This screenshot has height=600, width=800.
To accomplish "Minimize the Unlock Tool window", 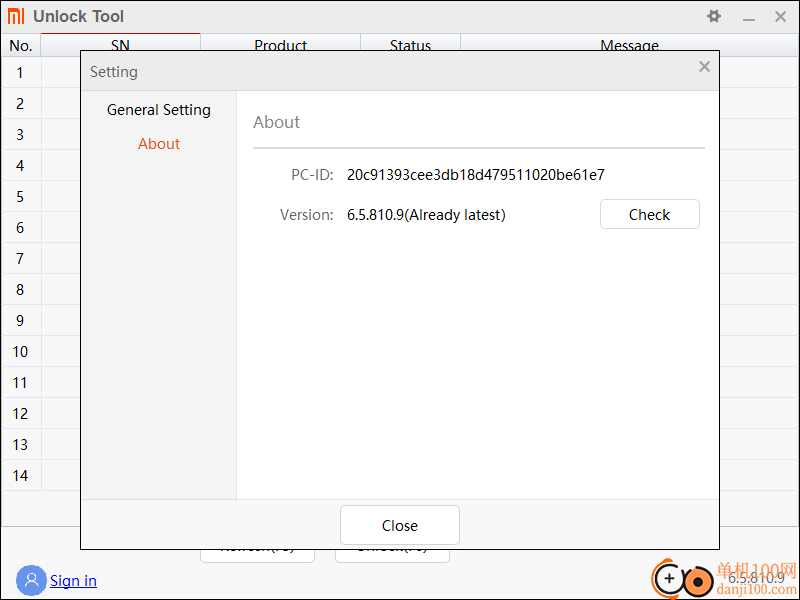I will point(748,18).
